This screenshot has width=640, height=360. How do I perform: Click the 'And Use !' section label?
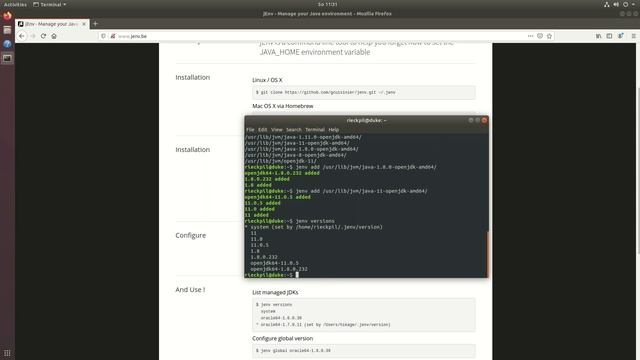click(x=190, y=289)
